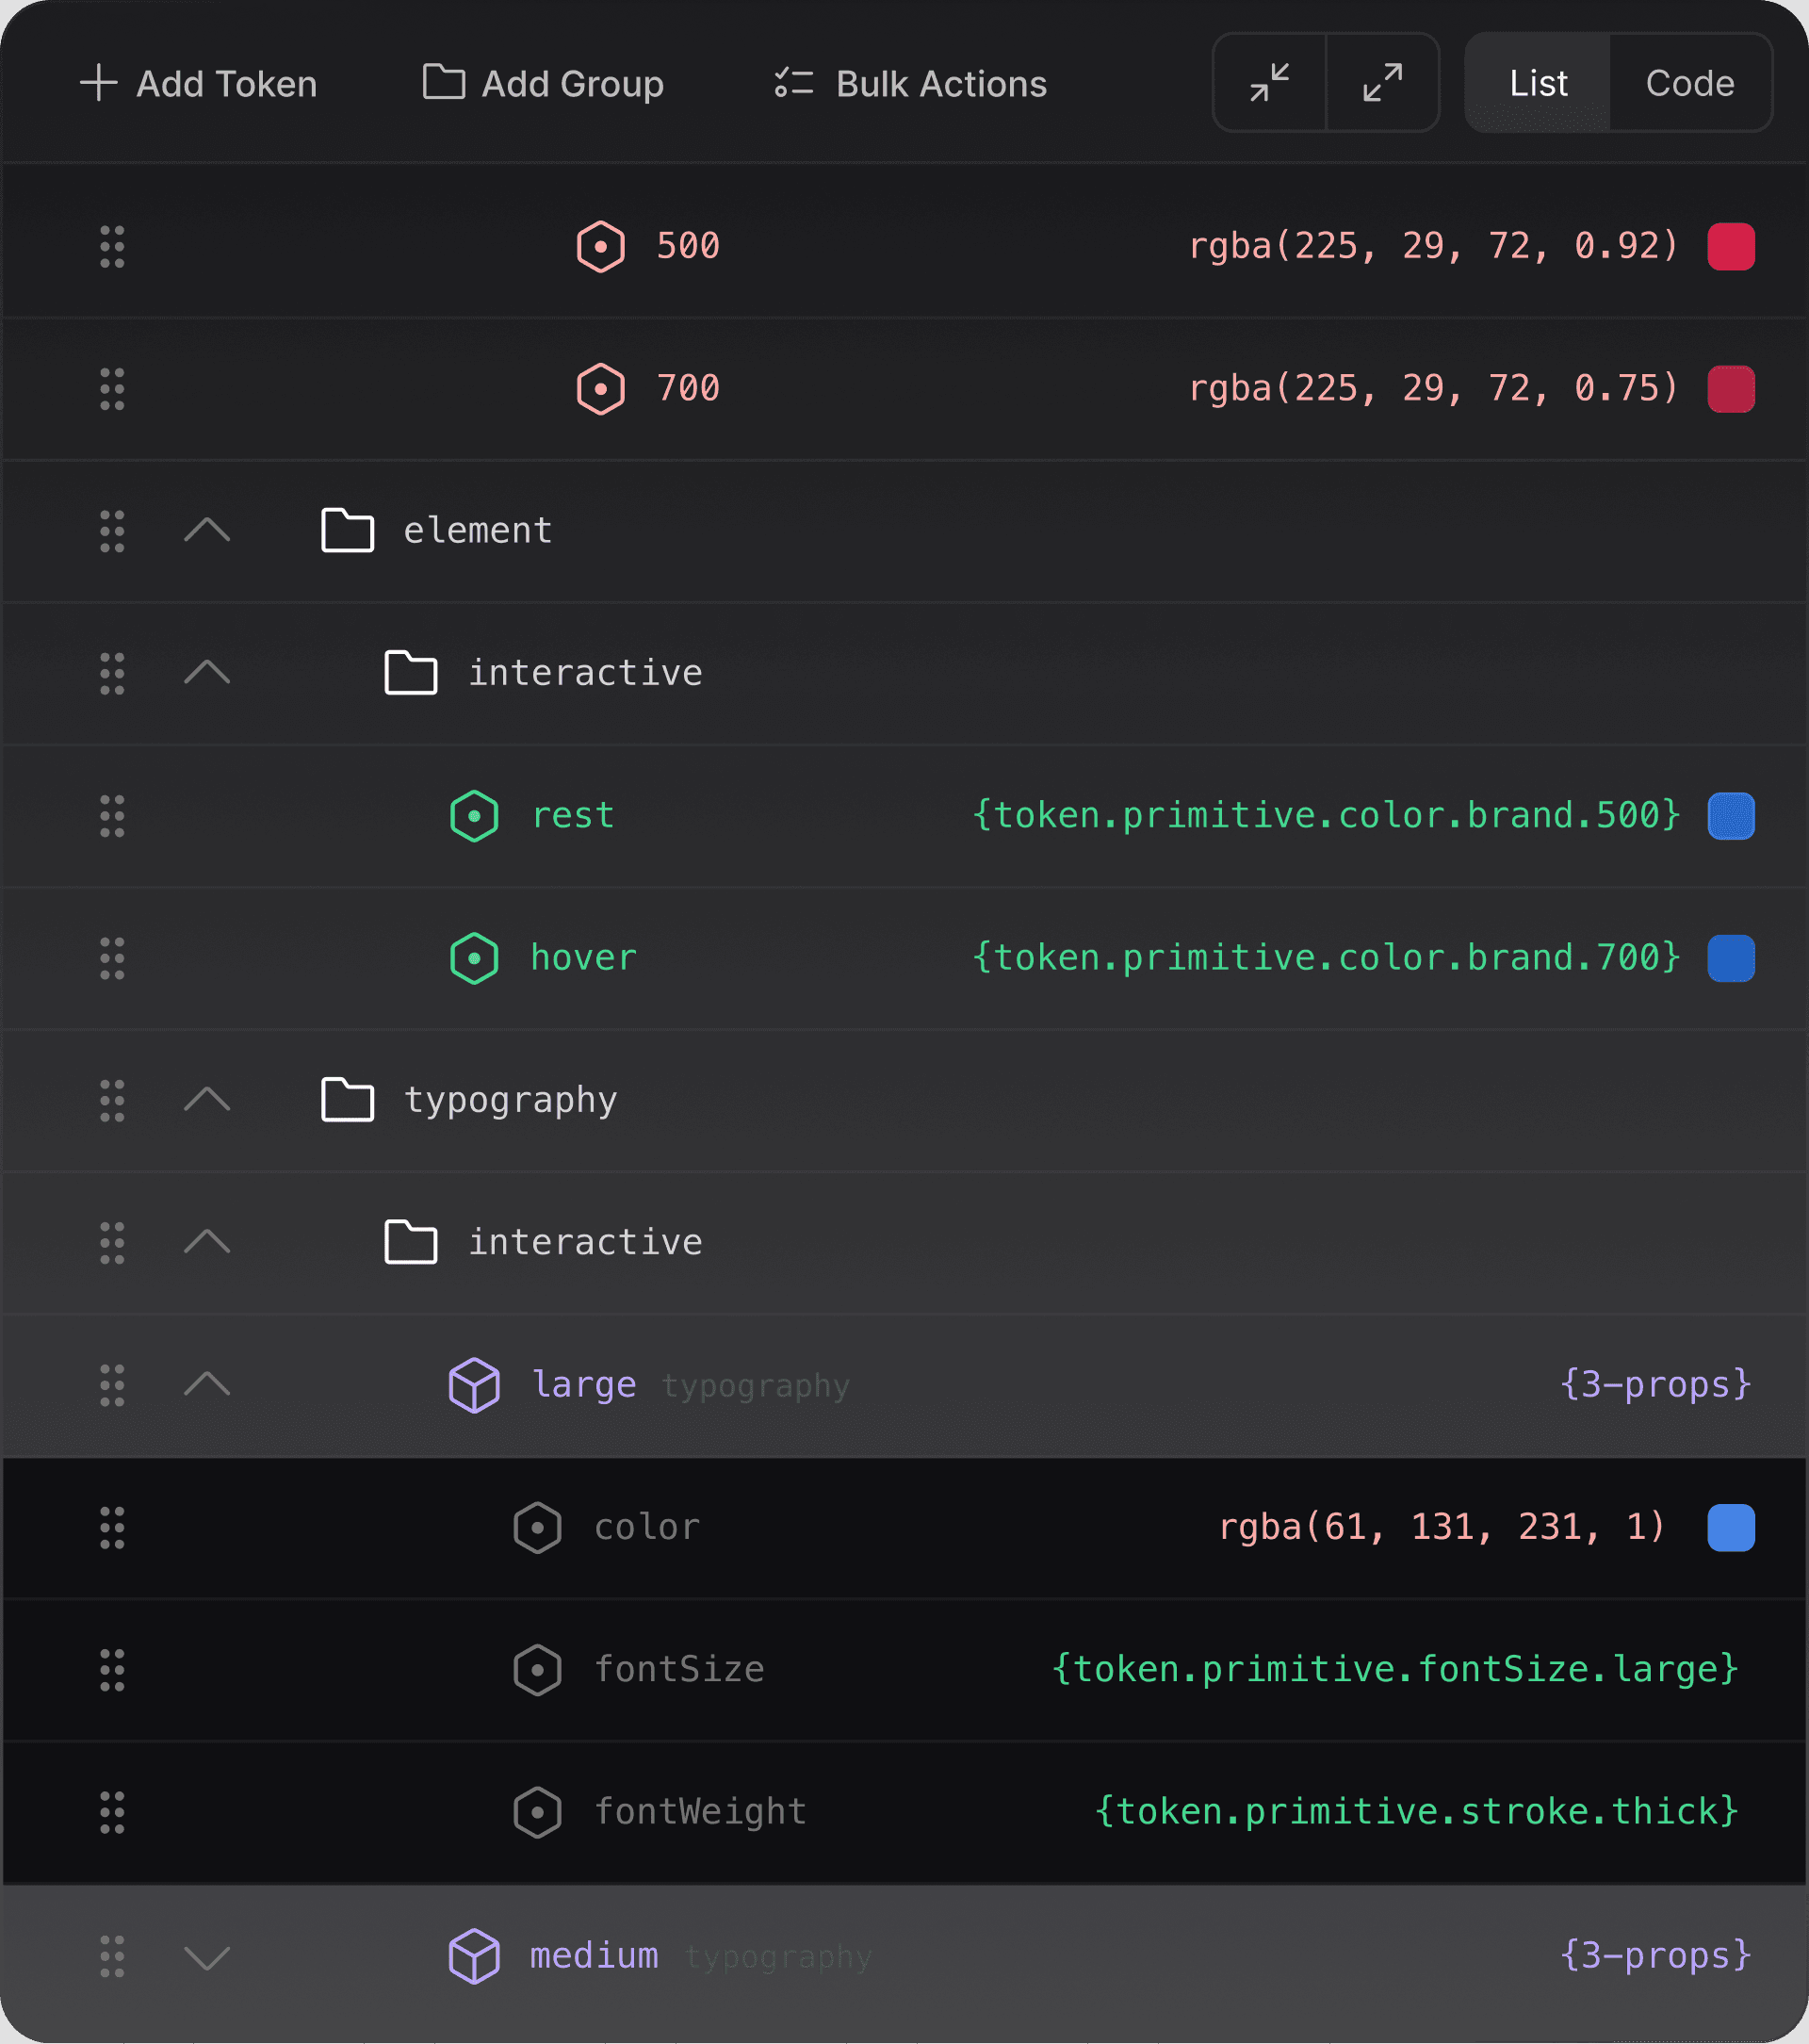Screen dimensions: 1809x2044
Task: Open the blue swatch on the rest row
Action: click(1731, 816)
